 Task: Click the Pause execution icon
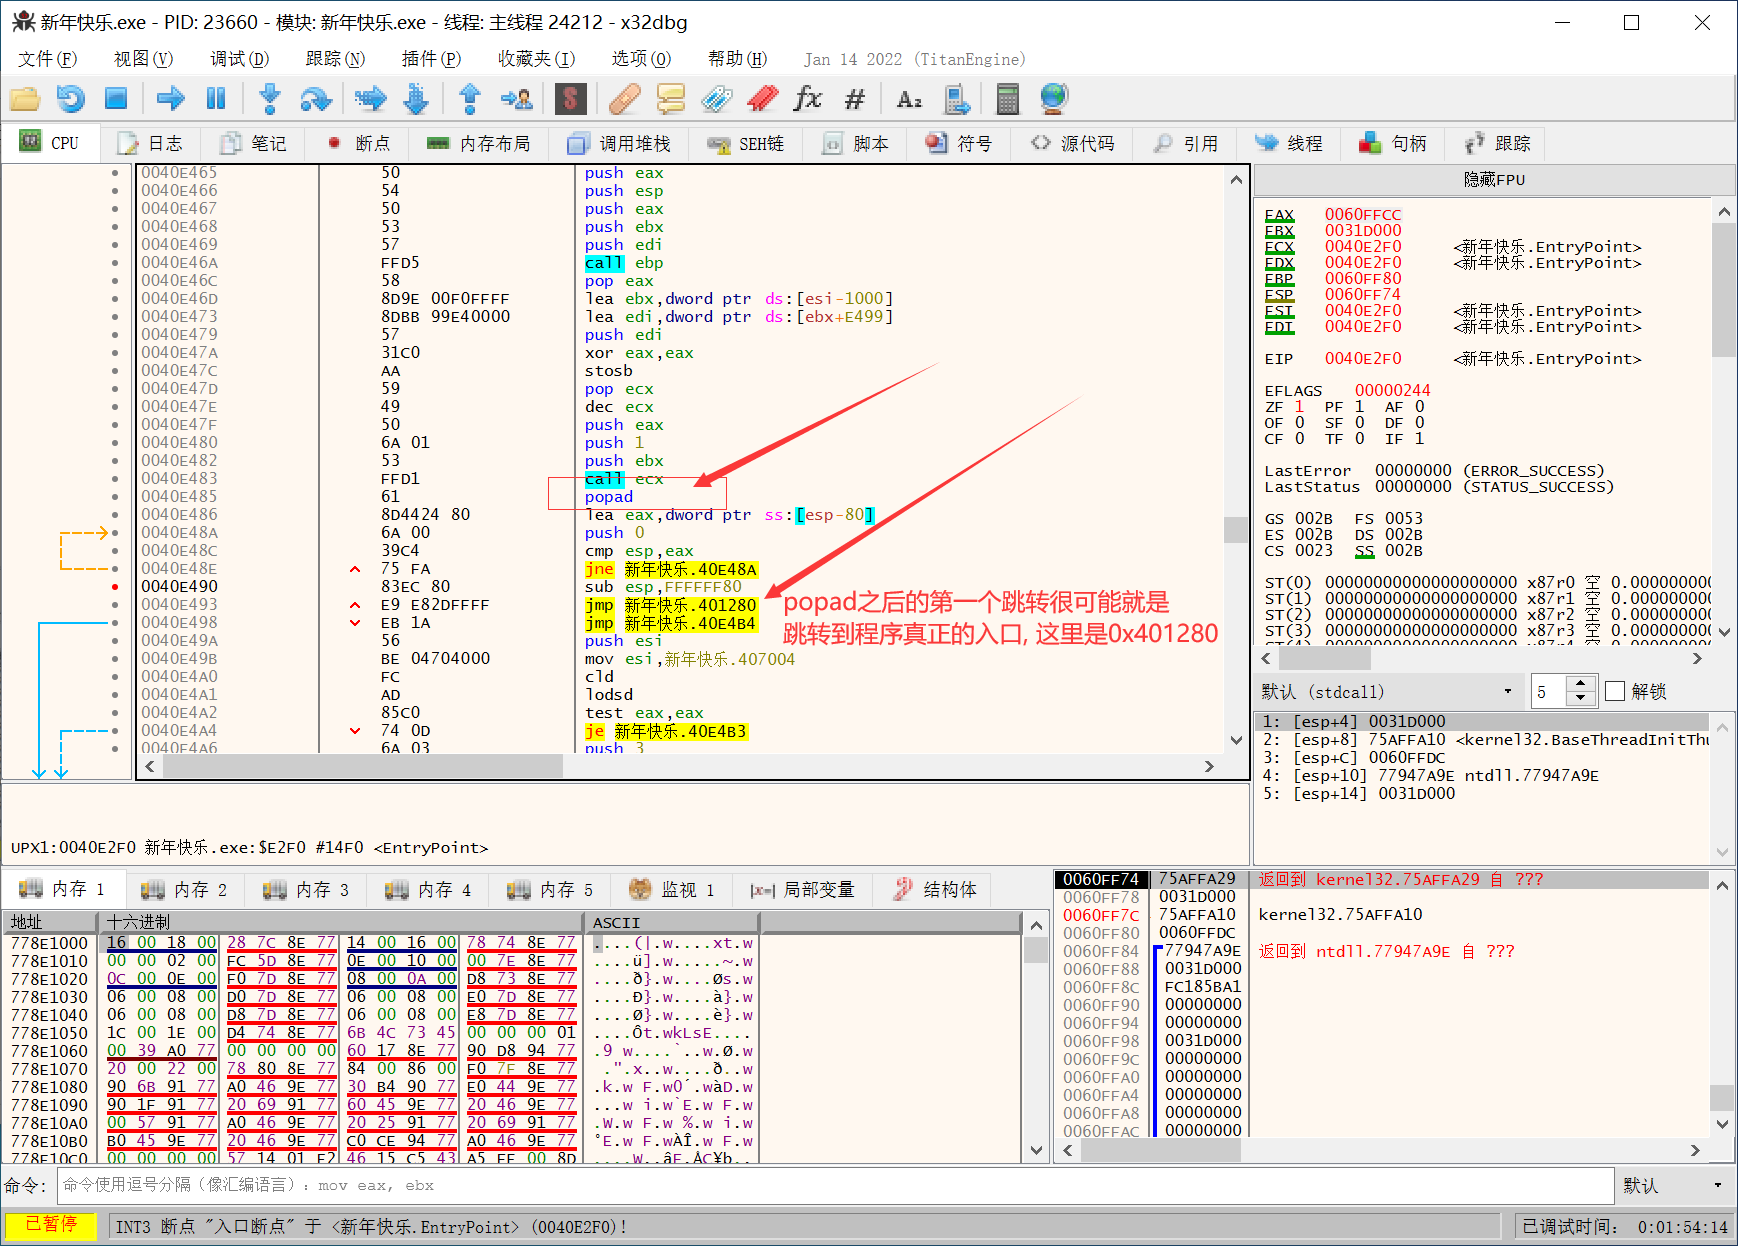click(216, 99)
